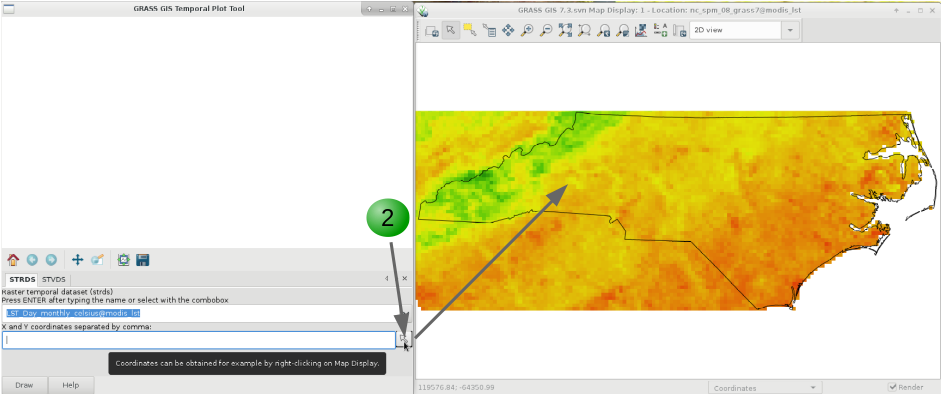The image size is (941, 394).
Task: Click the pick-coordinates-from-map button beside input
Action: click(404, 340)
